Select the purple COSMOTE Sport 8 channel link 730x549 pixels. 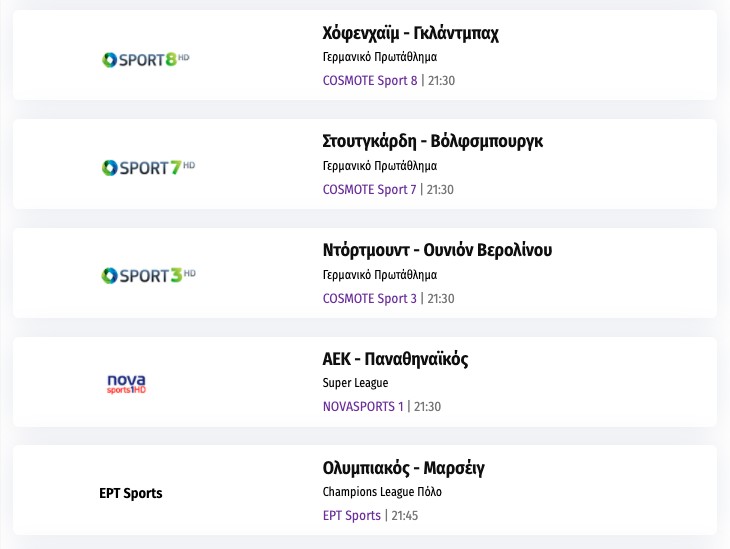[370, 81]
